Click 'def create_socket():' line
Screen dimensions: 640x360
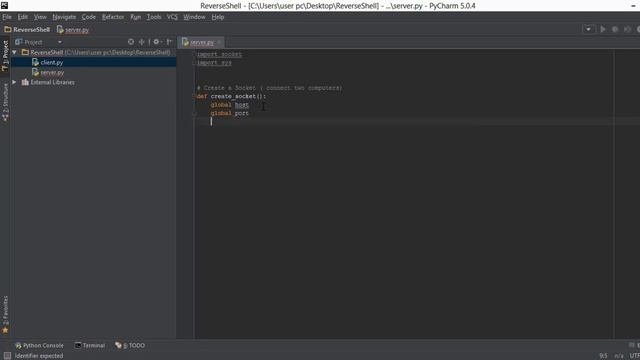click(231, 96)
